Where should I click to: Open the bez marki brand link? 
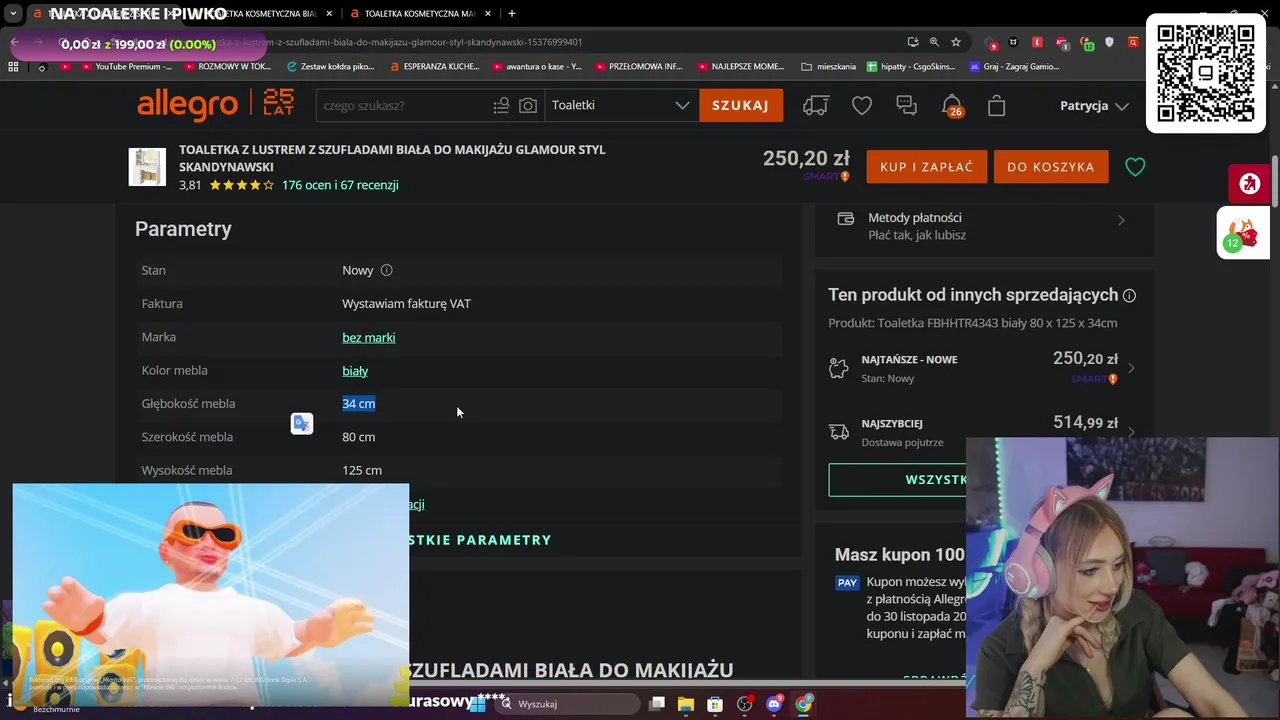pyautogui.click(x=369, y=337)
